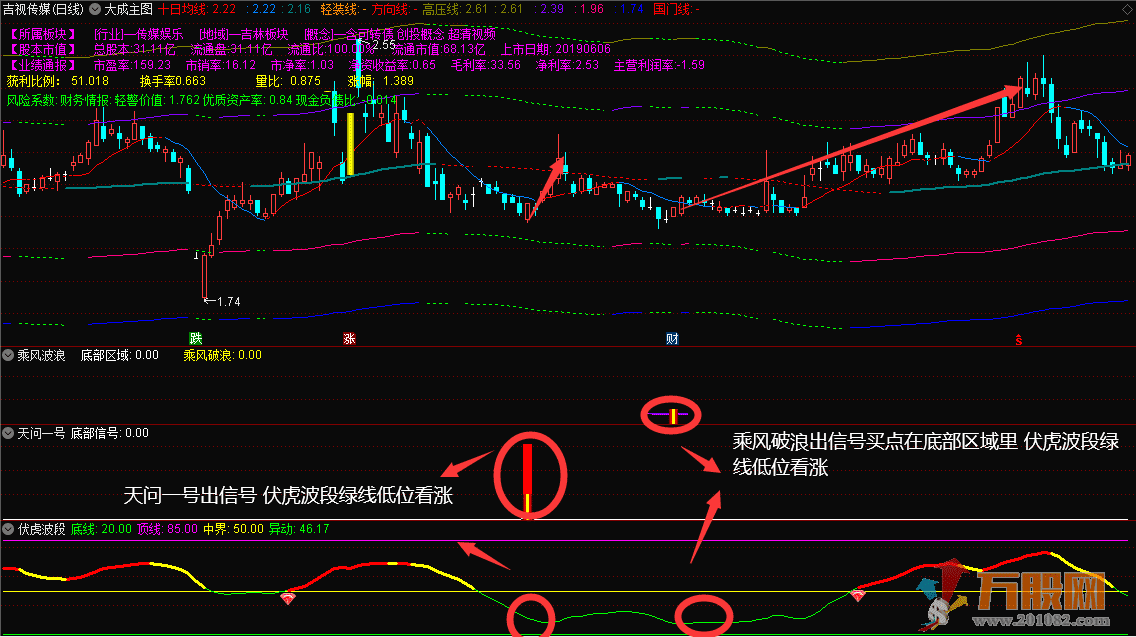Click the 顶线: 85.00 value
Screen dimensions: 1136x637
coord(167,529)
